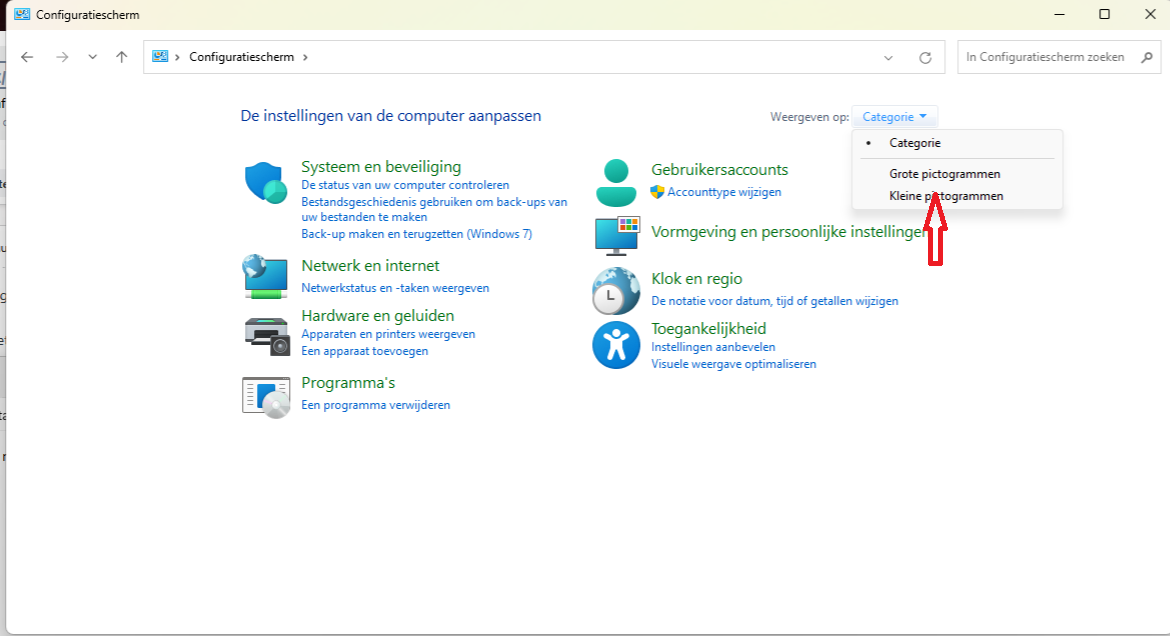Click the Gebruikersaccounts person icon
The width and height of the screenshot is (1170, 636).
[616, 182]
